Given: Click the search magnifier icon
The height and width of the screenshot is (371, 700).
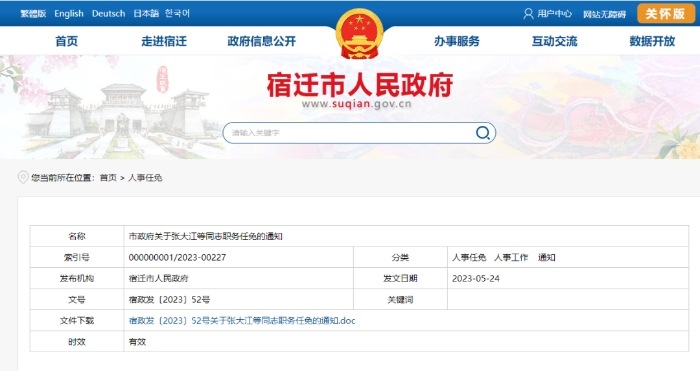Looking at the screenshot, I should click(x=483, y=133).
